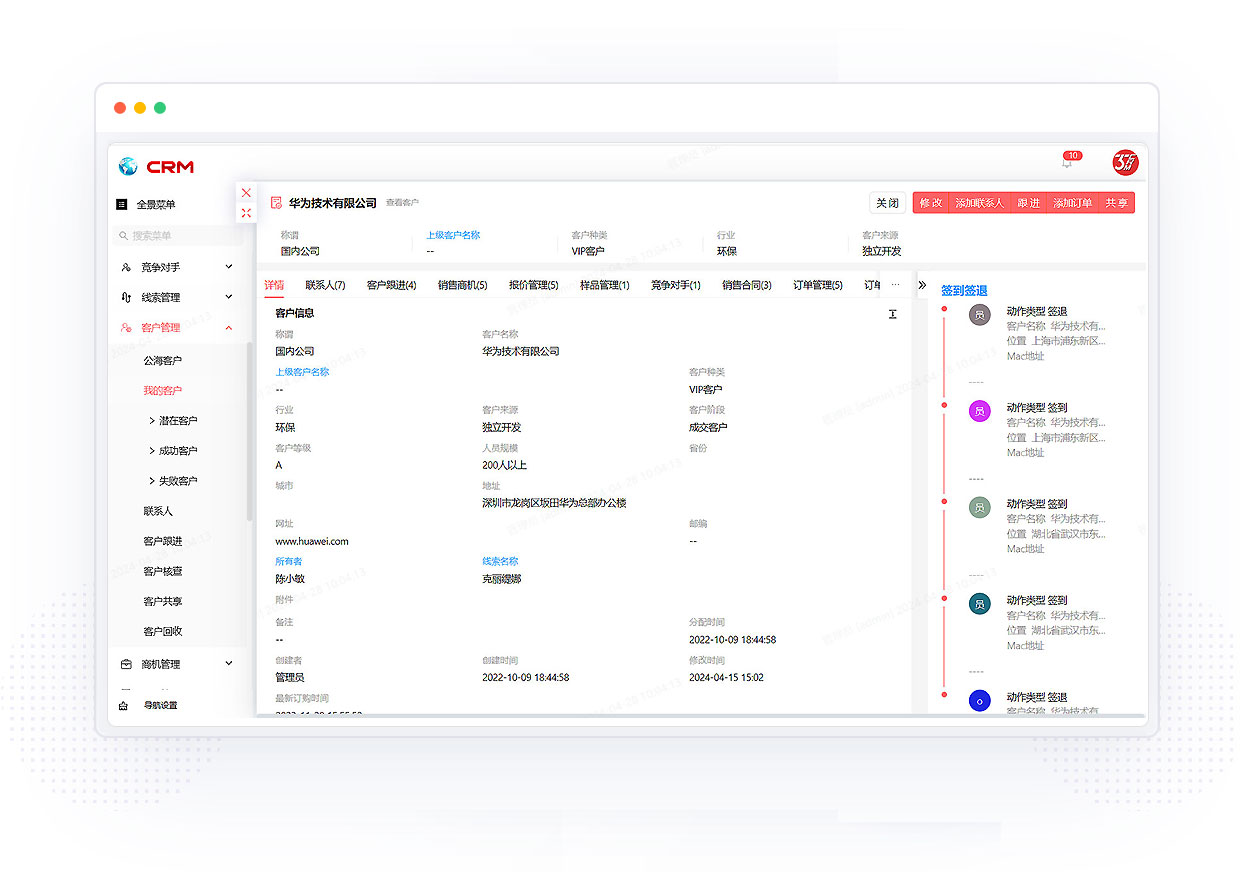Click the collapse-sections icon beside 客户信息
Viewport: 1240px width, 880px height.
tap(893, 314)
